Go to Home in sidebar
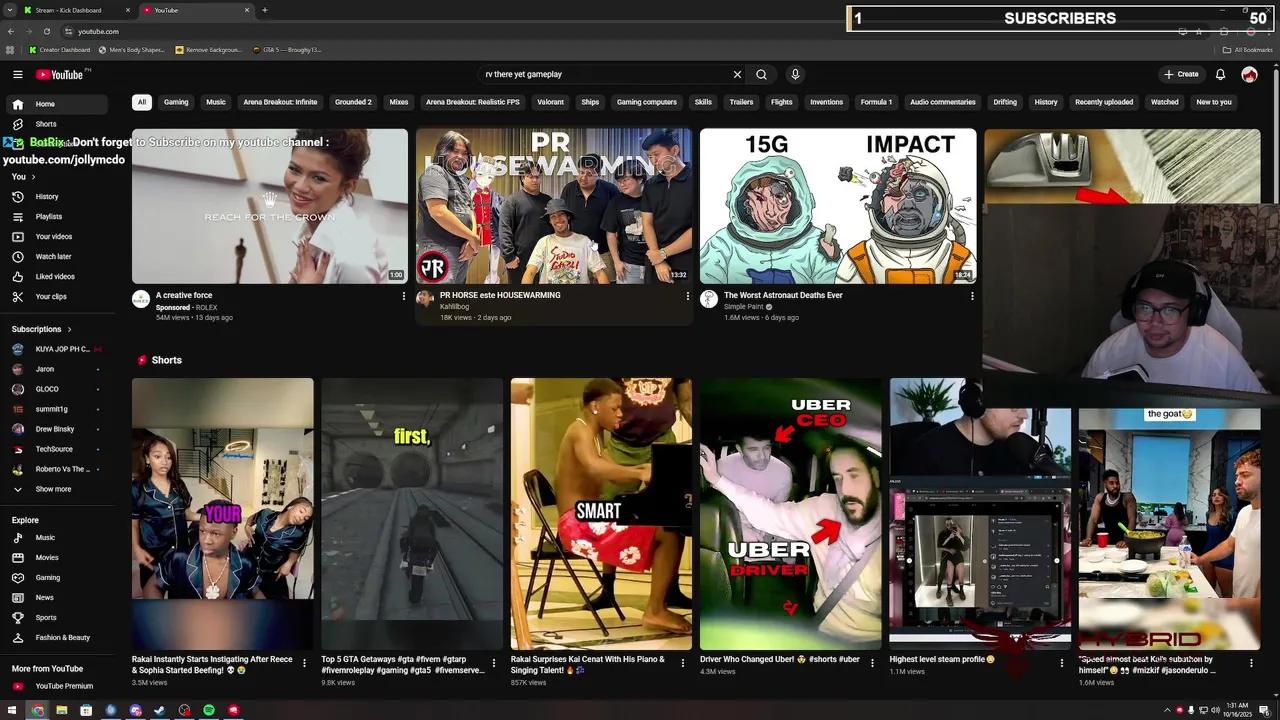 click(56, 104)
